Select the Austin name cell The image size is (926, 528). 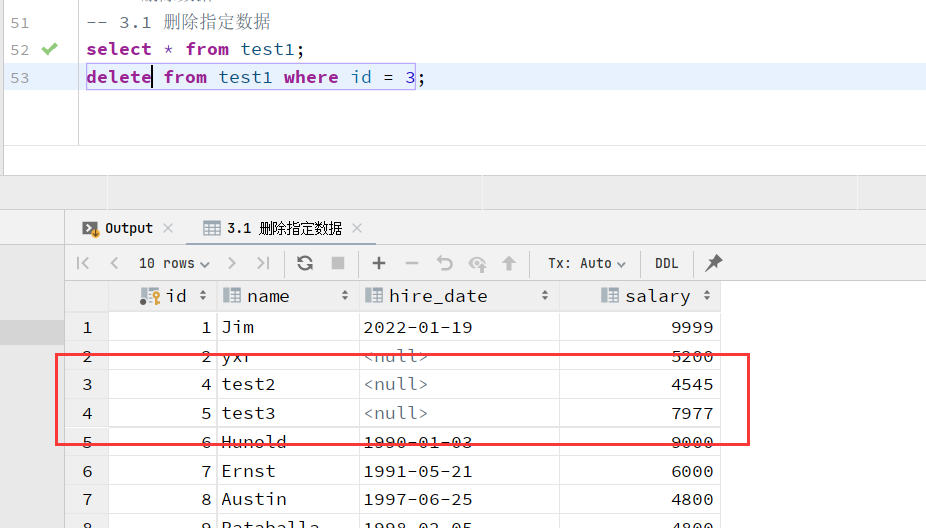(288, 500)
